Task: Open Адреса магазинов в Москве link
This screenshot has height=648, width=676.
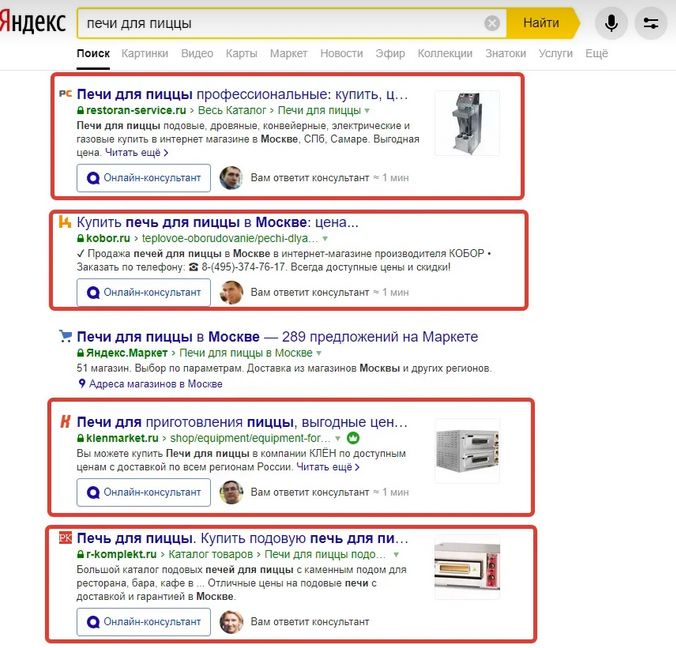Action: coord(156,384)
